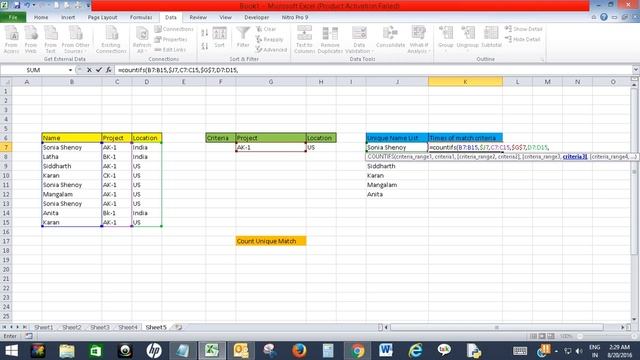Open Data Validation dropdown
Image resolution: width=640 pixels, height=360 pixels.
359,39
